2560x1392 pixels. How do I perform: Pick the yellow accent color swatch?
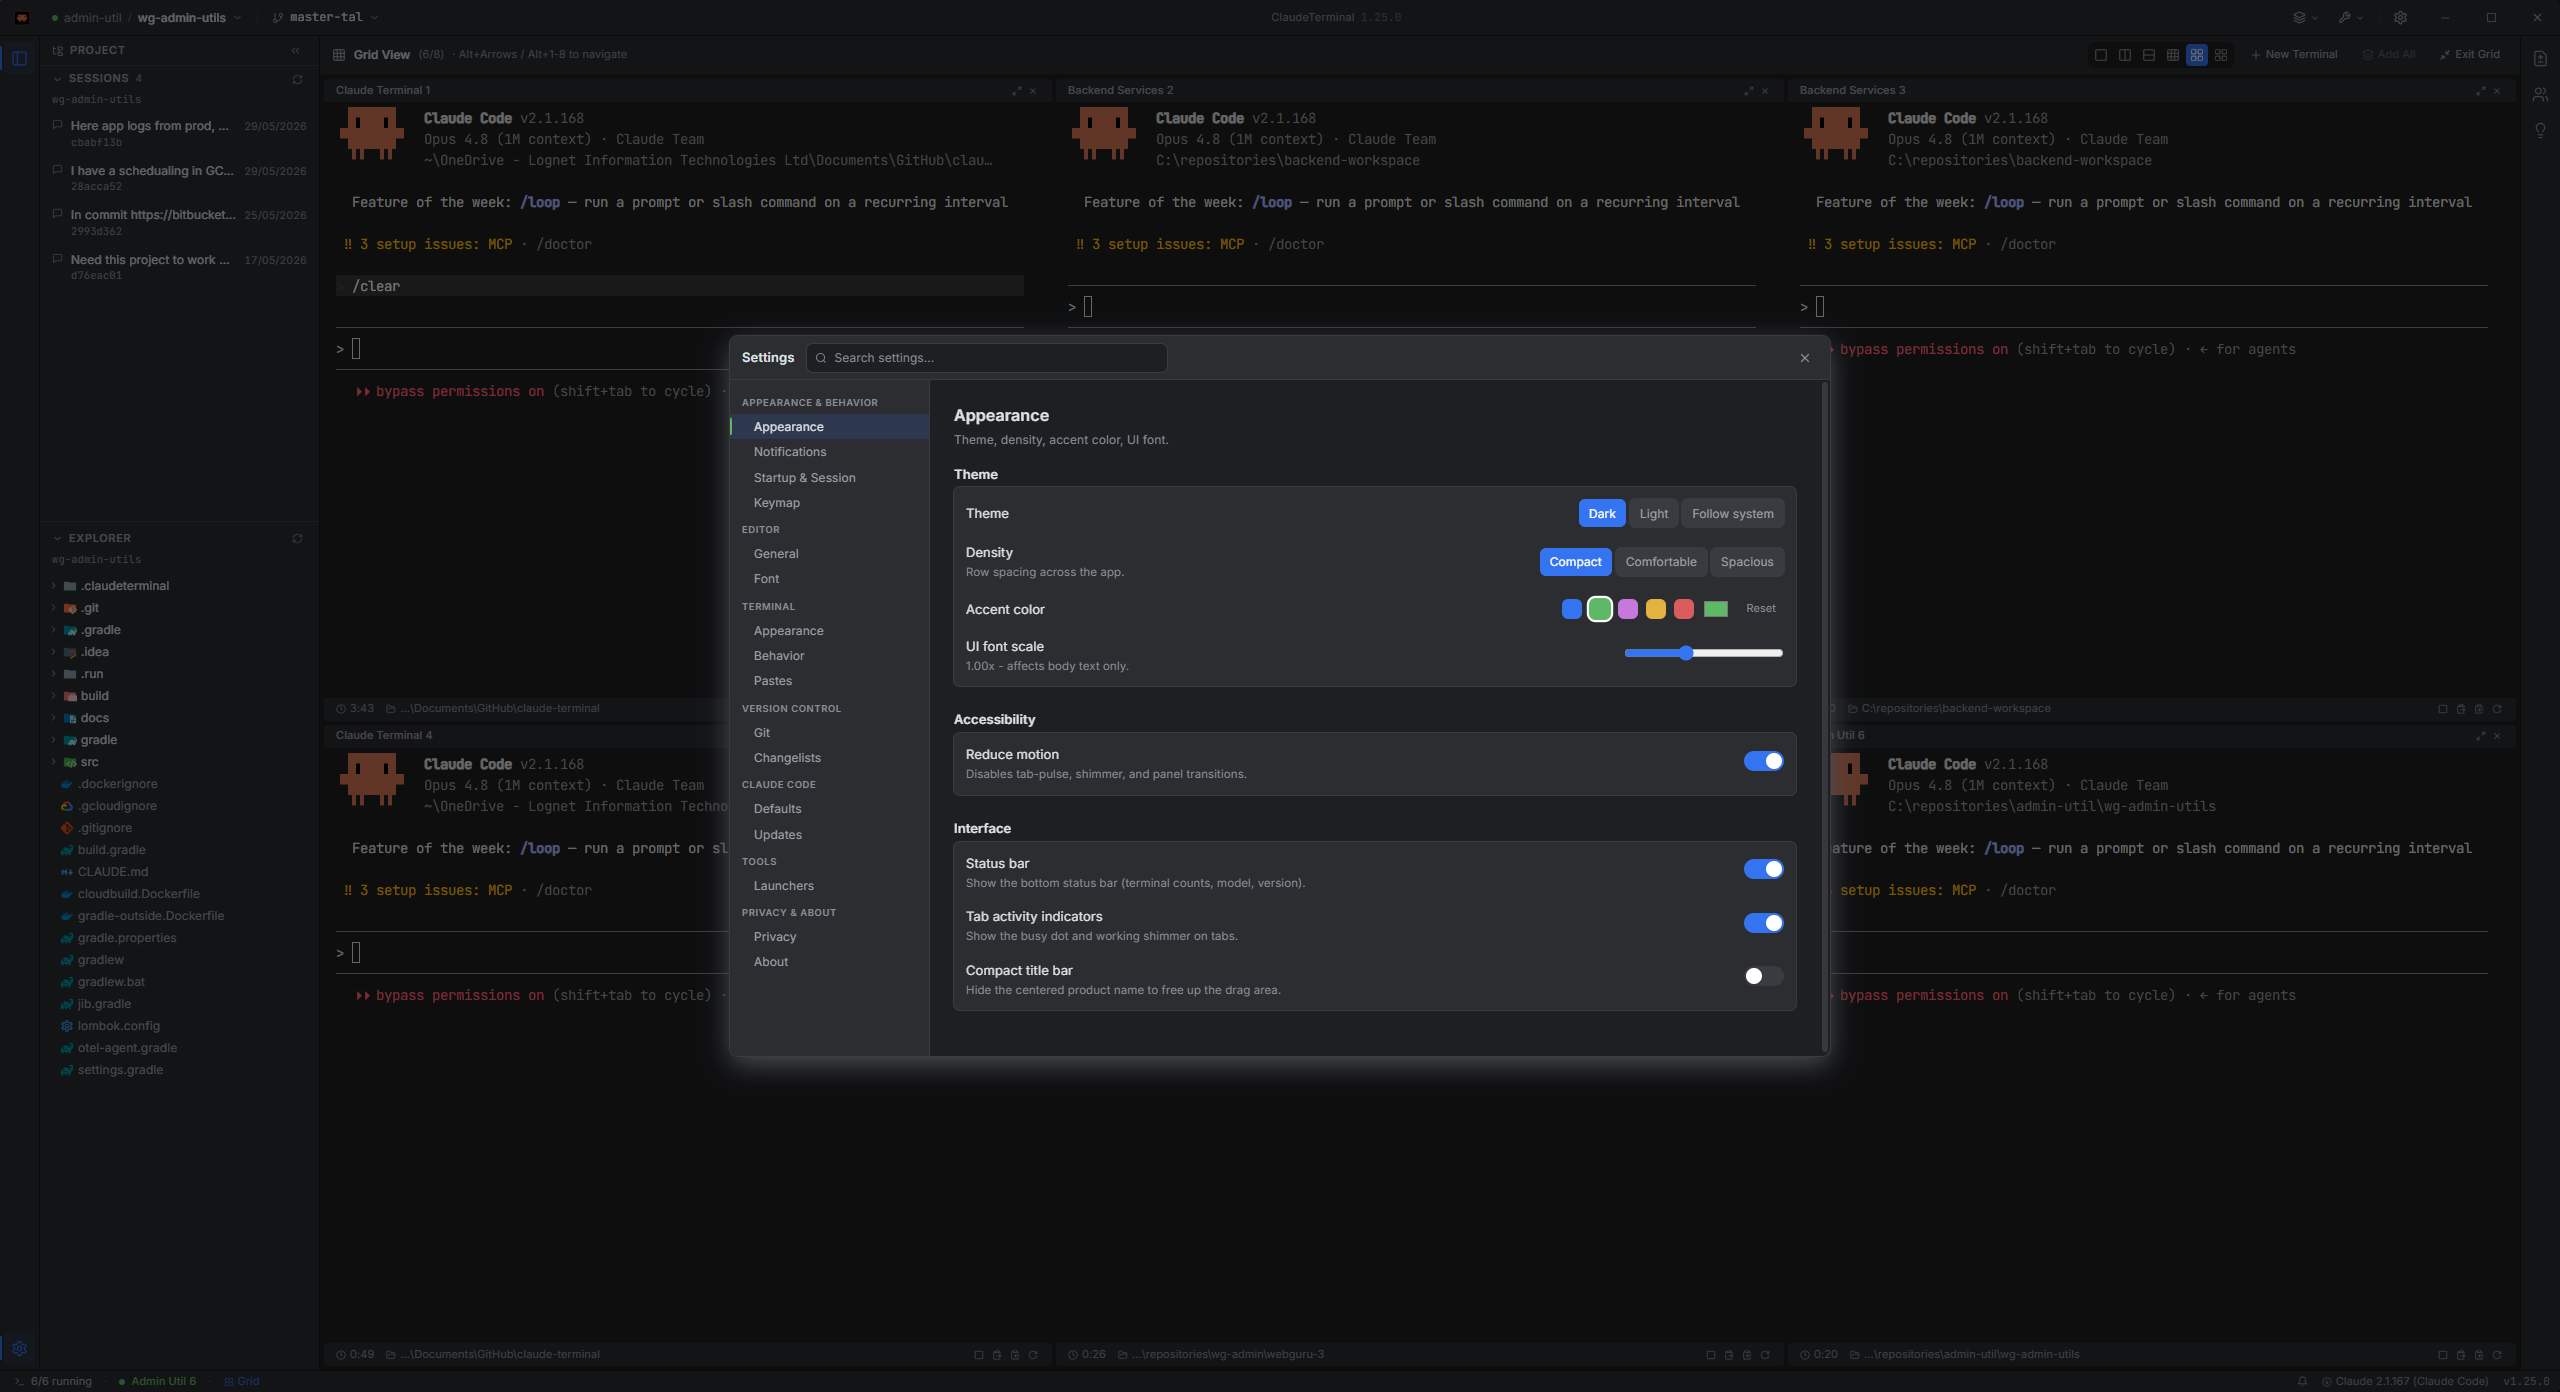tap(1656, 609)
